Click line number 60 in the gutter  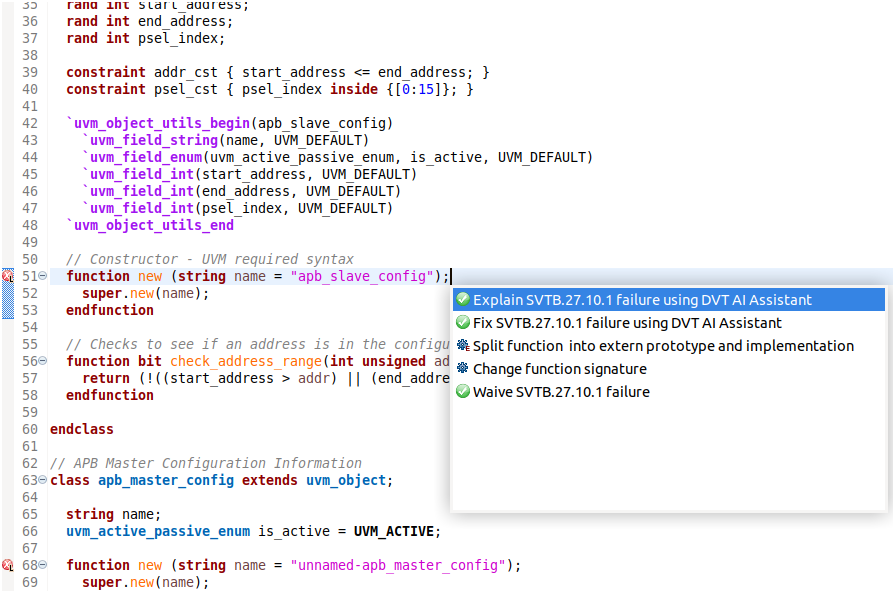click(x=30, y=429)
